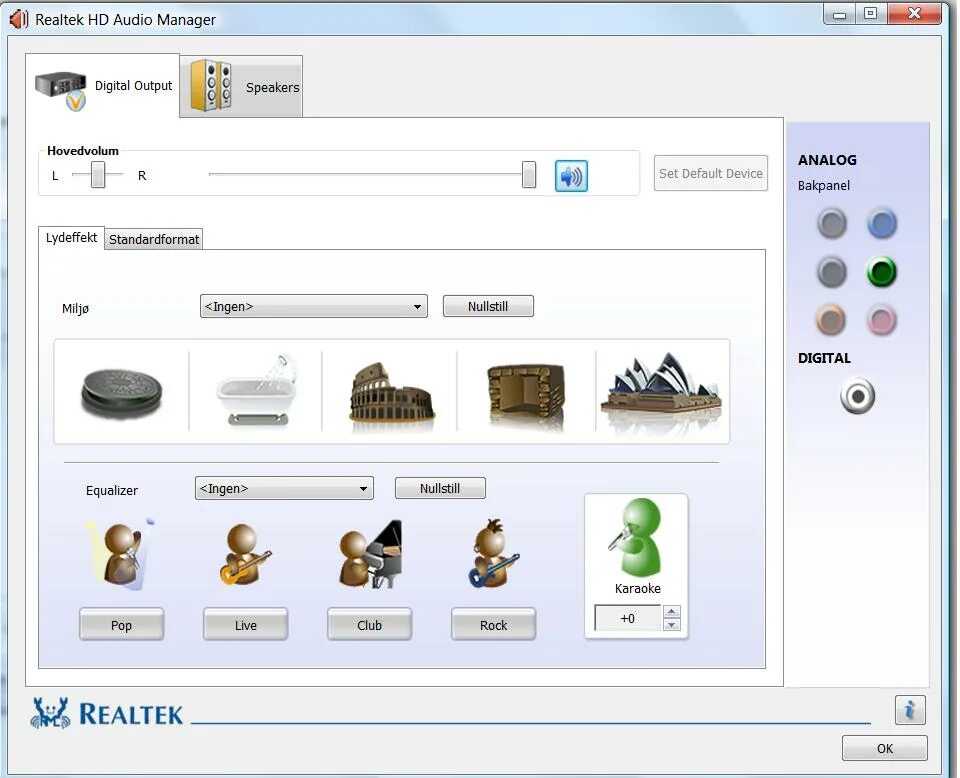Apply the Live equalizer preset button
This screenshot has height=778, width=960.
click(x=246, y=624)
